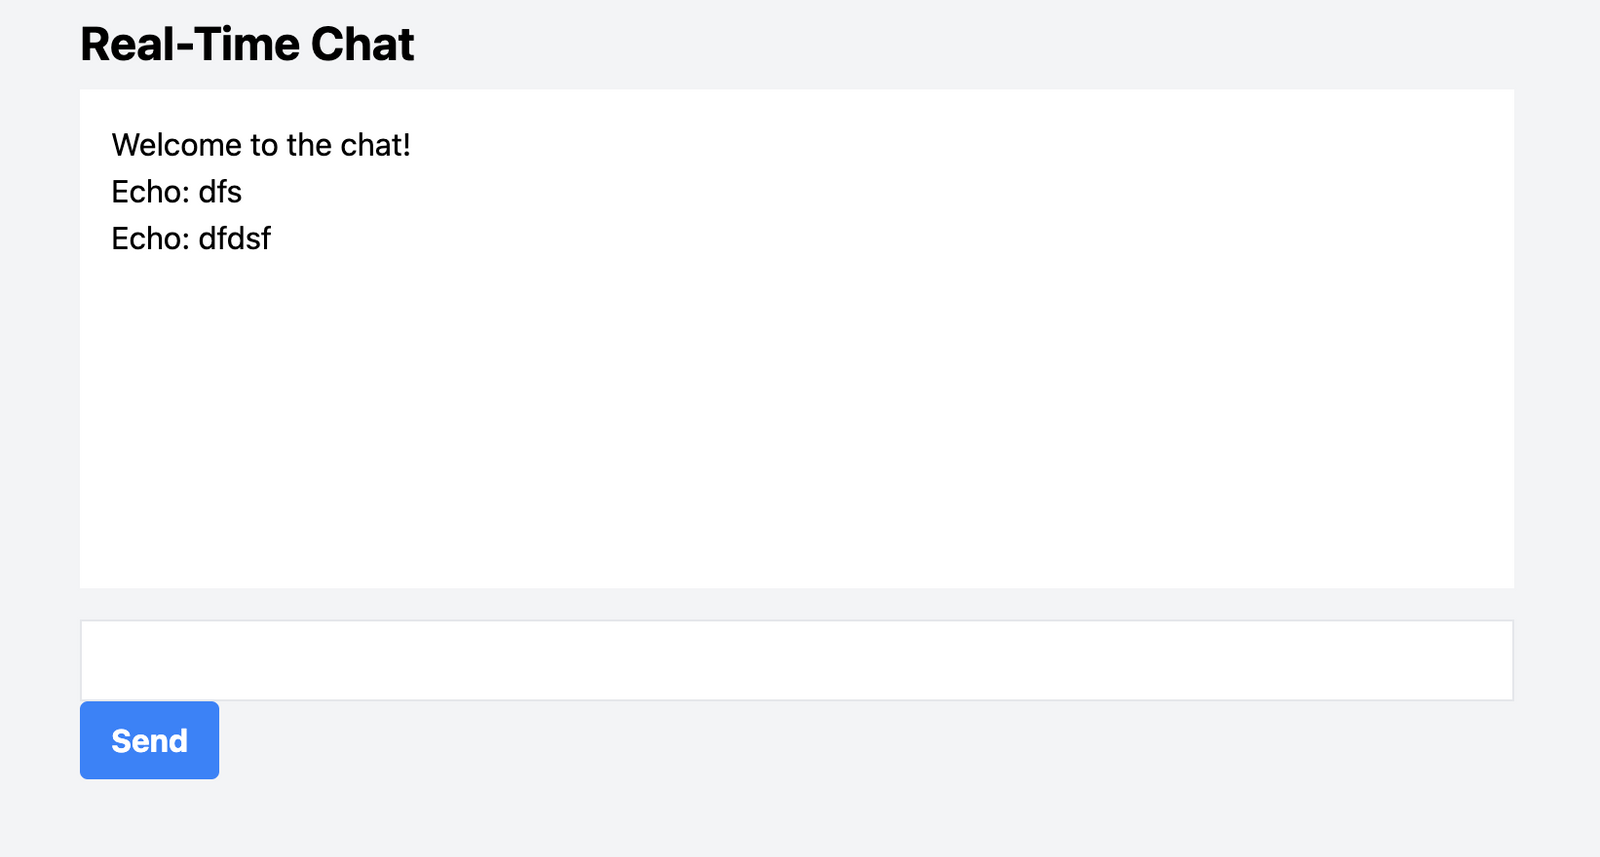The height and width of the screenshot is (857, 1600).
Task: Select the "Welcome to the chat!" message
Action: 263,145
